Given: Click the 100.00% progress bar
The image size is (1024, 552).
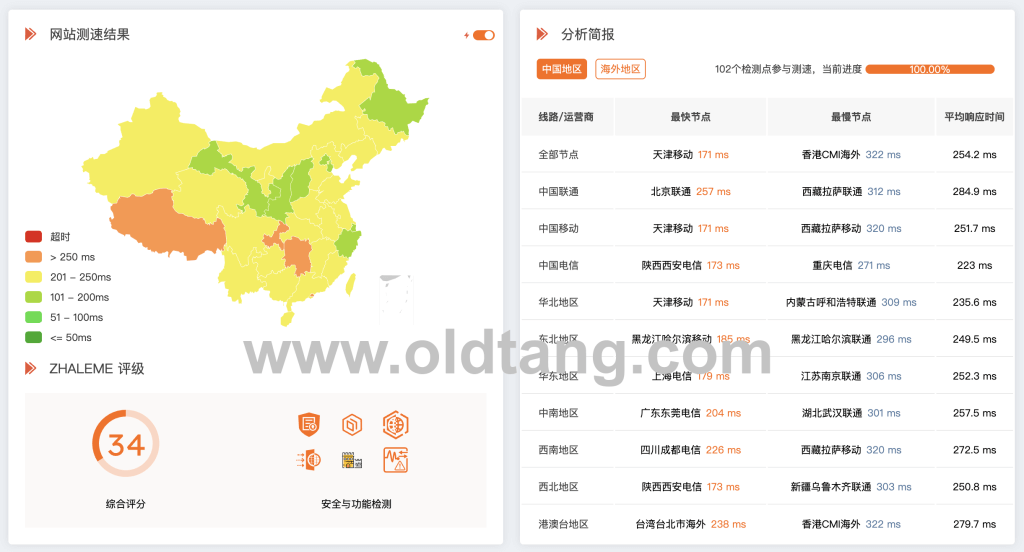Looking at the screenshot, I should pos(929,69).
